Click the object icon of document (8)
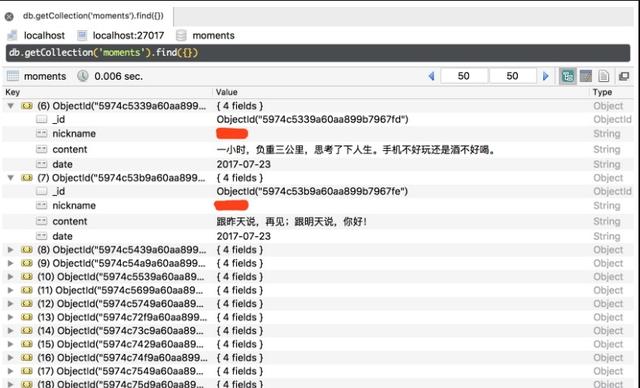This screenshot has height=388, width=640. 27,250
